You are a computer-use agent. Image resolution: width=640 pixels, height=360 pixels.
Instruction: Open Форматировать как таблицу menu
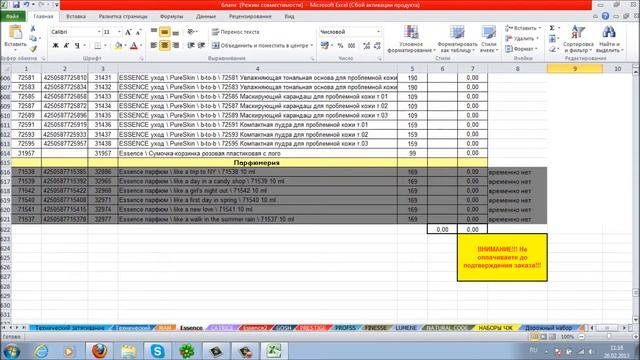pyautogui.click(x=457, y=39)
